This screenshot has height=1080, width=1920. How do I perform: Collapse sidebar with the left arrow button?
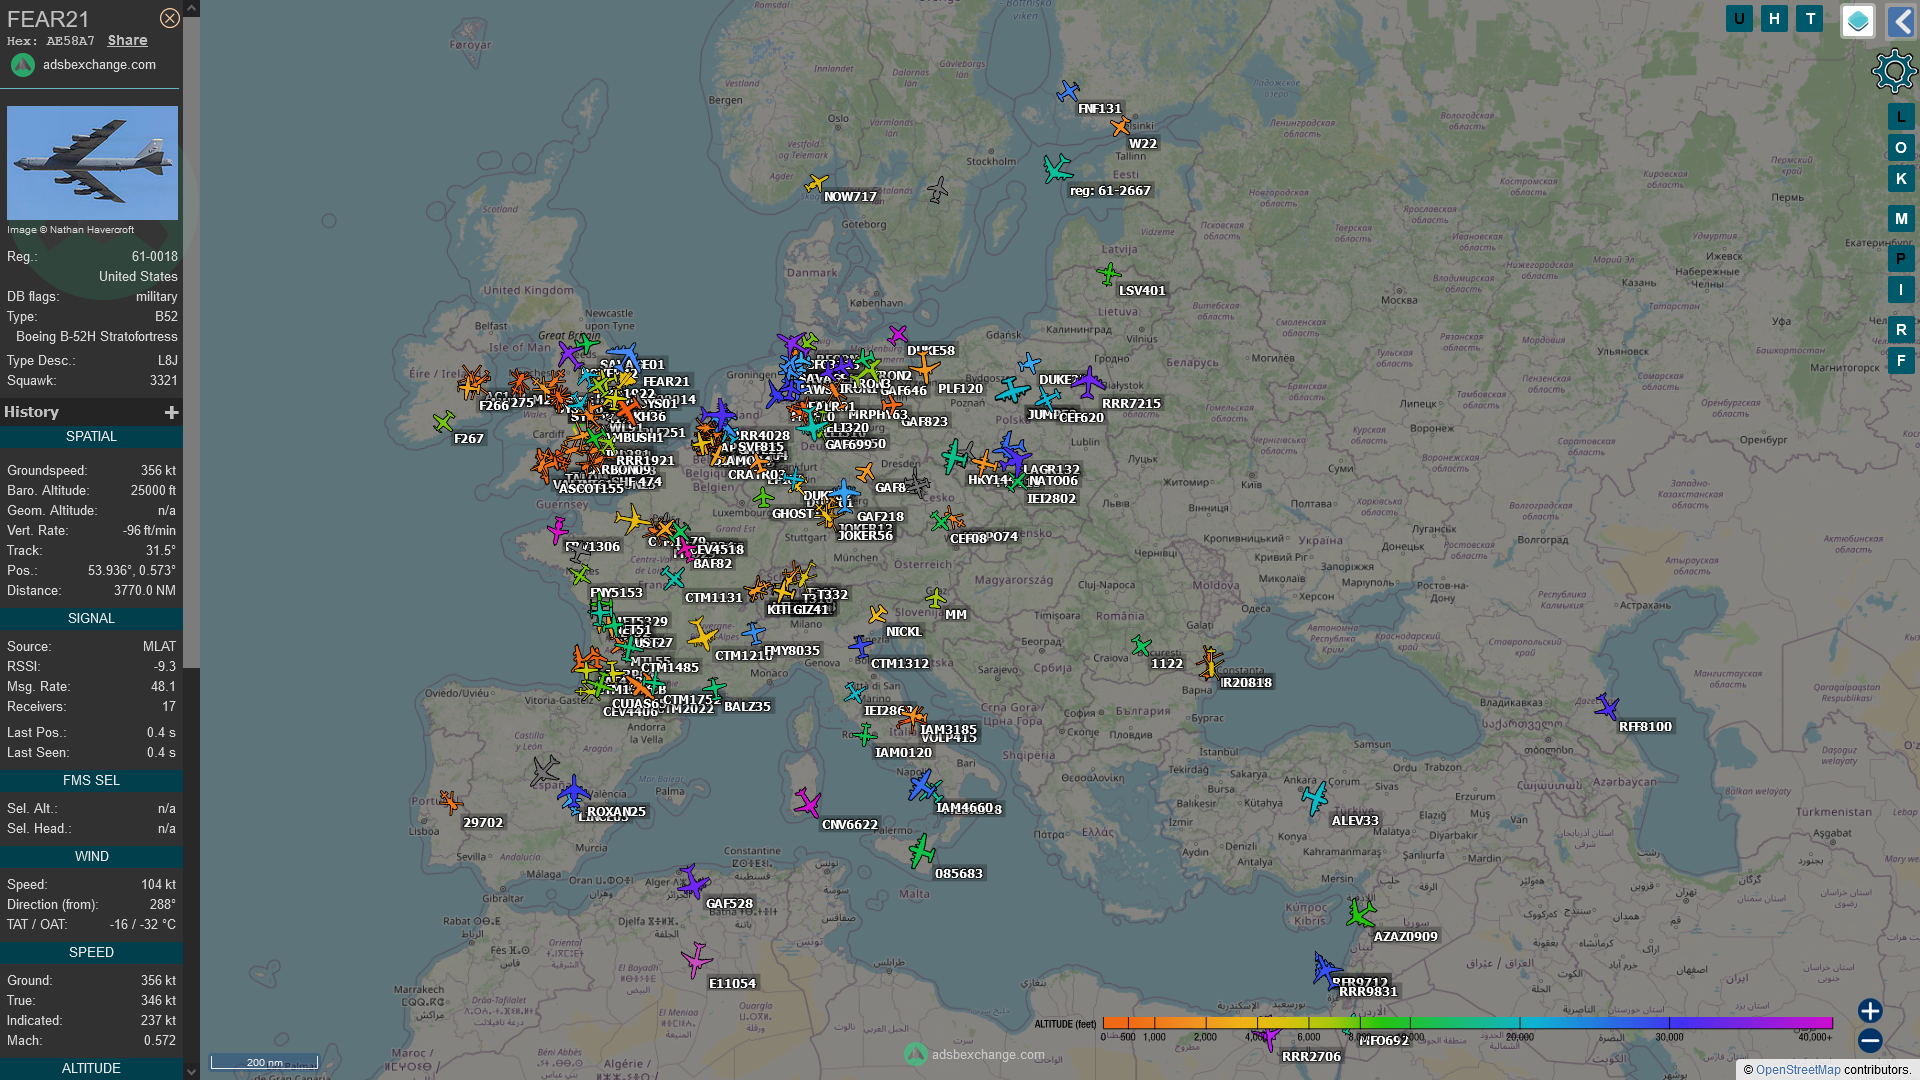(x=1901, y=21)
